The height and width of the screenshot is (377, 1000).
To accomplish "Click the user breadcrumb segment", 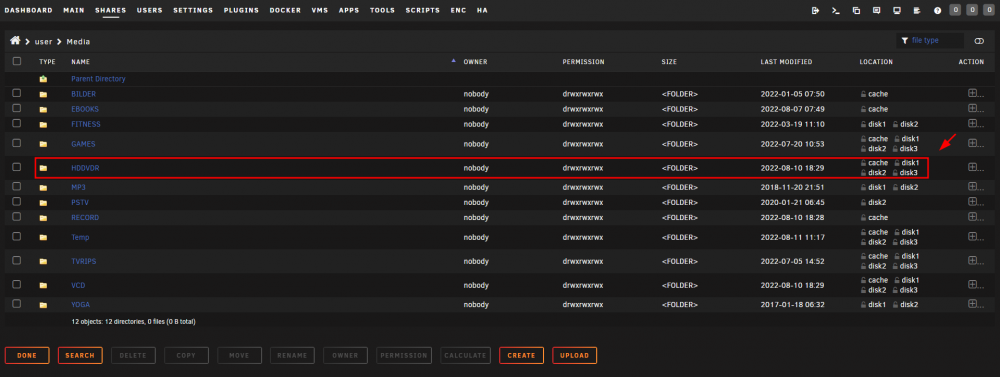I will pos(43,41).
